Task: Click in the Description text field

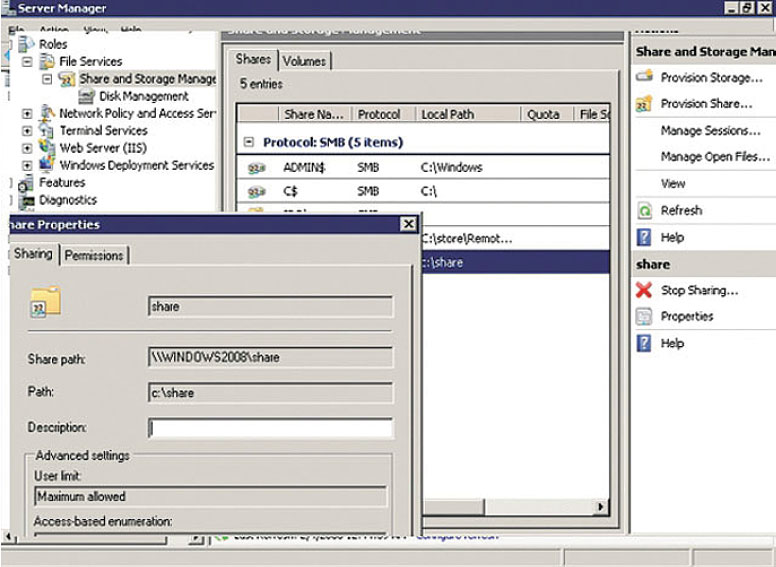Action: point(270,428)
